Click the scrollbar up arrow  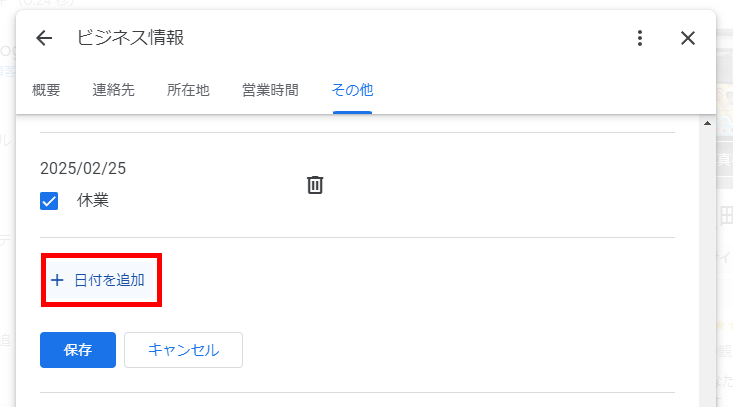tap(707, 123)
